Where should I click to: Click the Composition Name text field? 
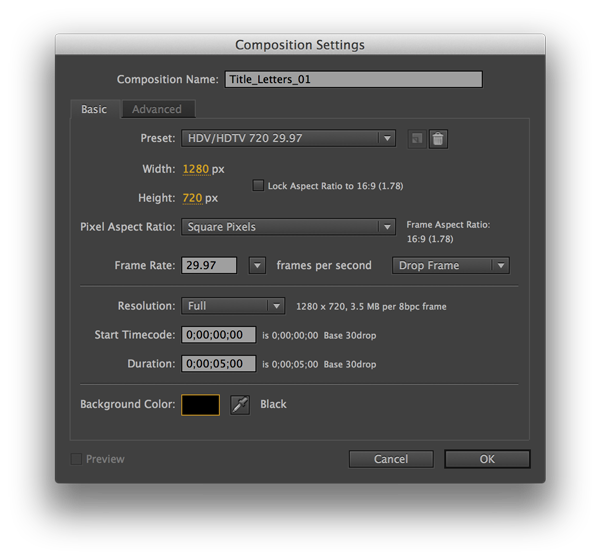(x=354, y=79)
